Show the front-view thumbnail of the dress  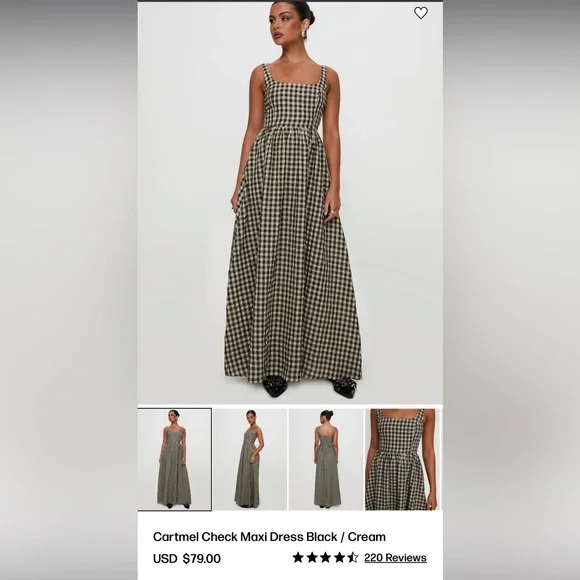click(x=175, y=459)
